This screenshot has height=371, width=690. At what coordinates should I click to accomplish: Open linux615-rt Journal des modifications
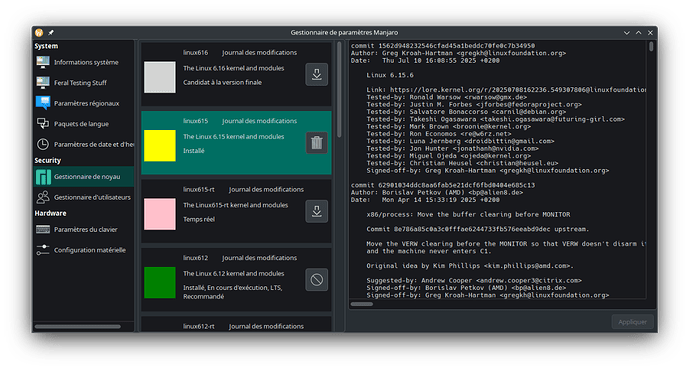(x=266, y=189)
